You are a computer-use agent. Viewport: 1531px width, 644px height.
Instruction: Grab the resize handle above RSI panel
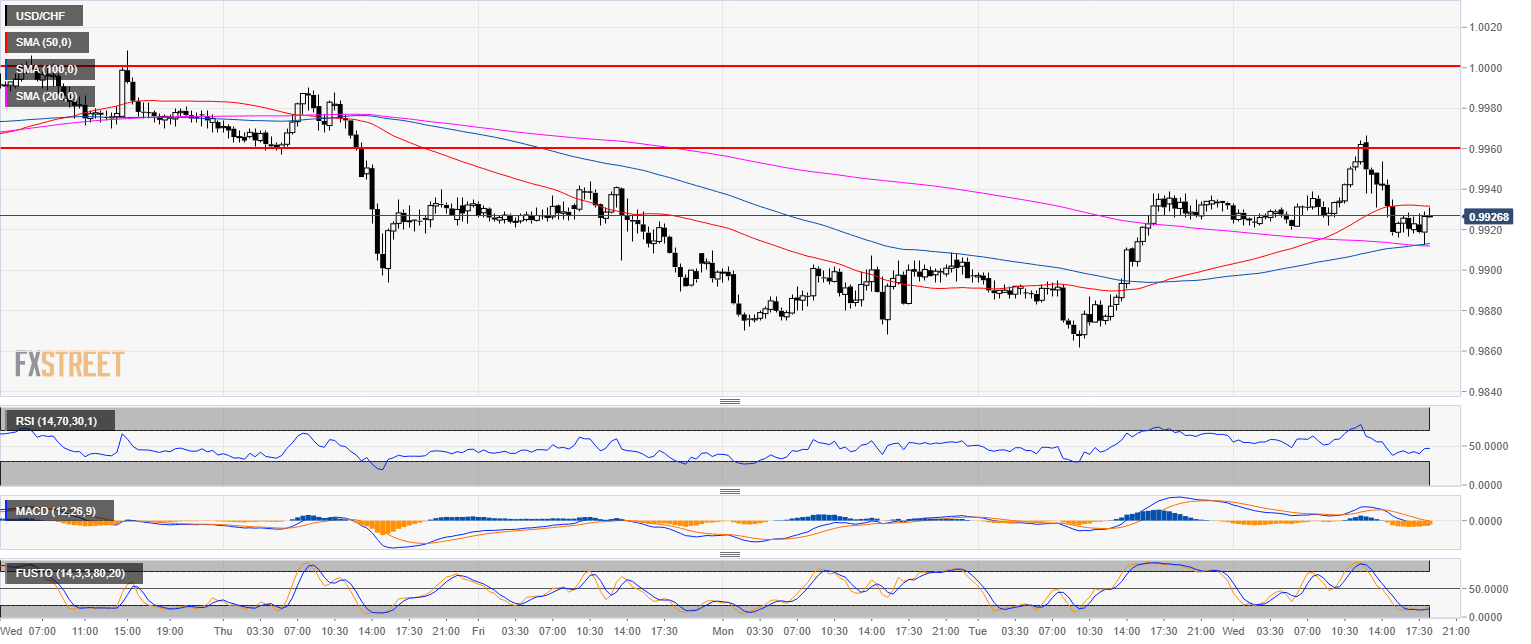click(x=729, y=401)
